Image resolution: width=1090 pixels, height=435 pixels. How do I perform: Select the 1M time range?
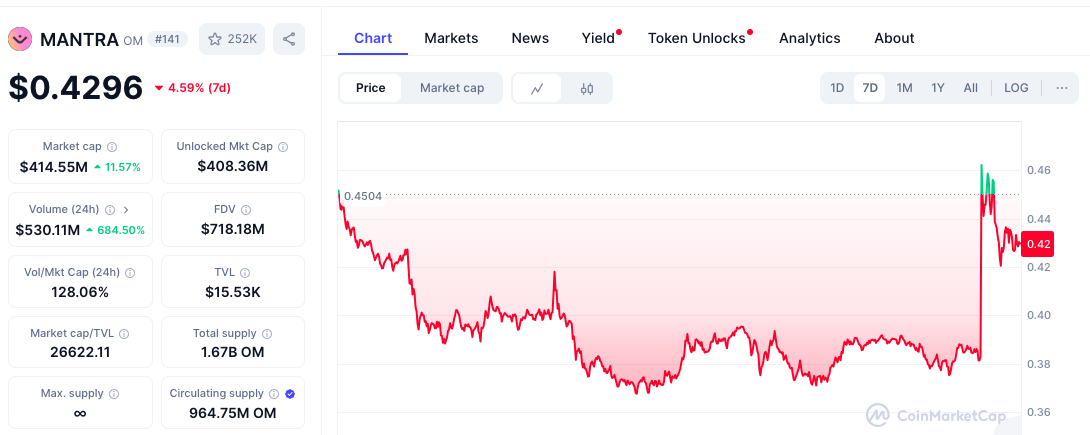(904, 88)
